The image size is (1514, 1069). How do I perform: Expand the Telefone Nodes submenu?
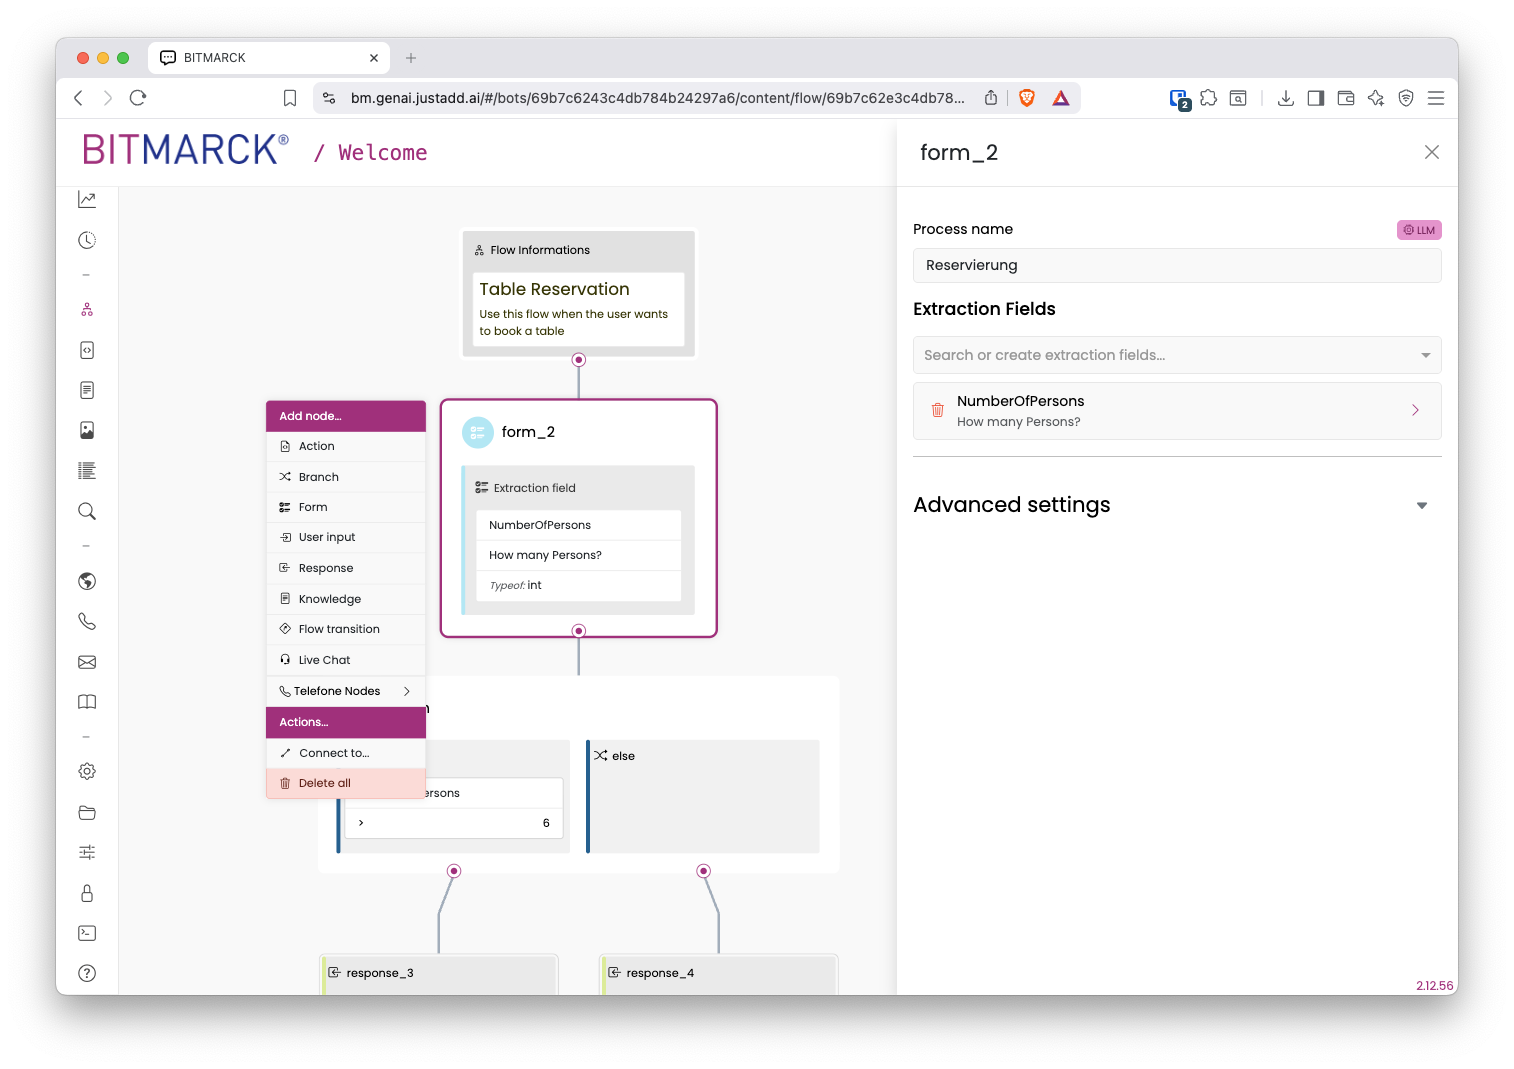pos(346,691)
